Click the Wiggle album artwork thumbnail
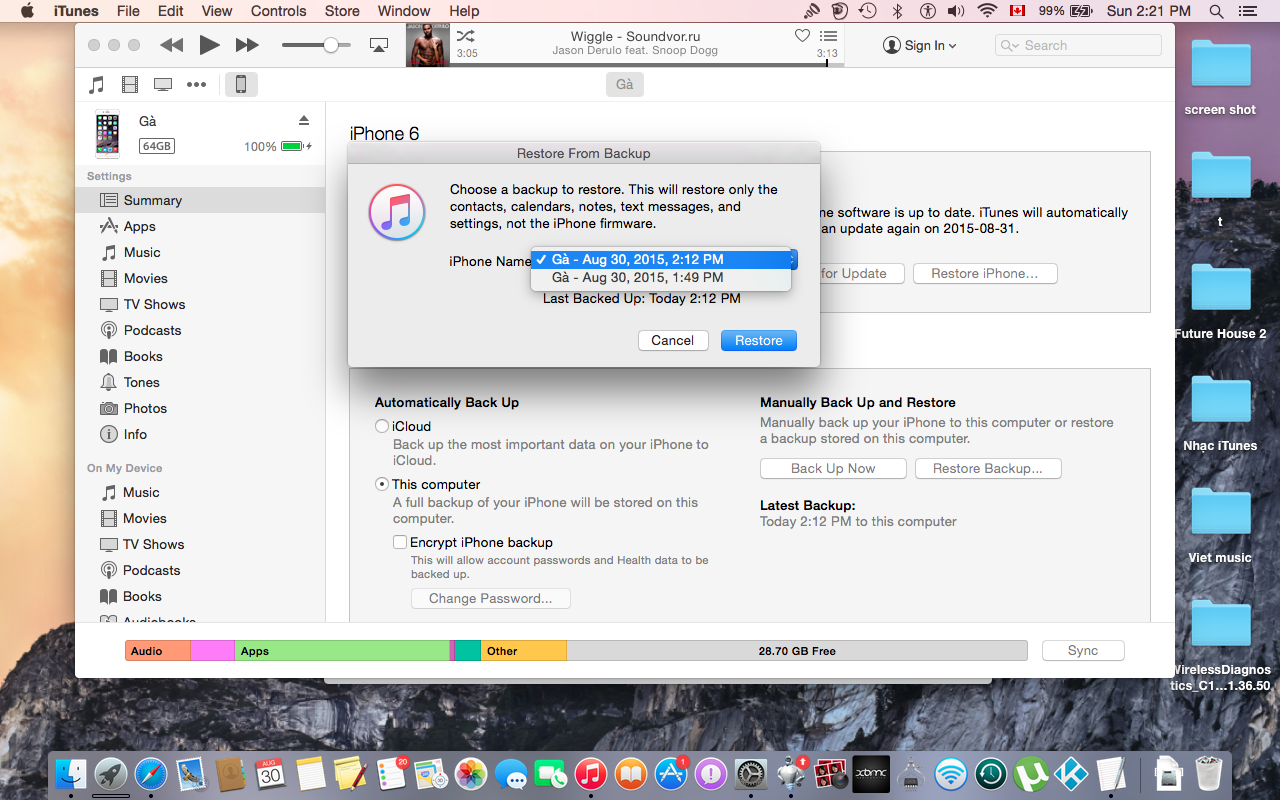The width and height of the screenshot is (1280, 800). 428,45
